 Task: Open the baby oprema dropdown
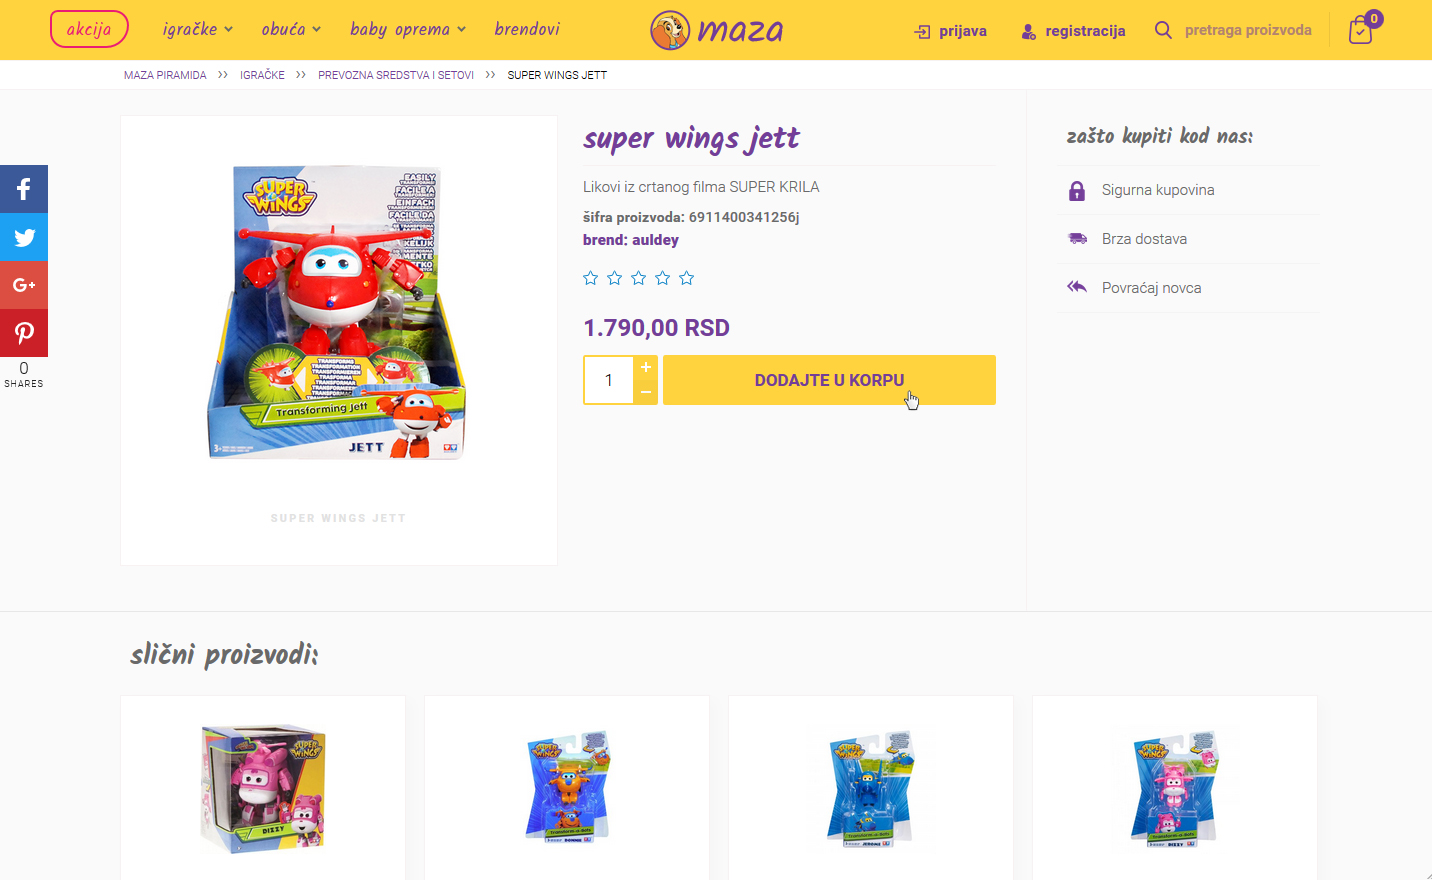[408, 29]
